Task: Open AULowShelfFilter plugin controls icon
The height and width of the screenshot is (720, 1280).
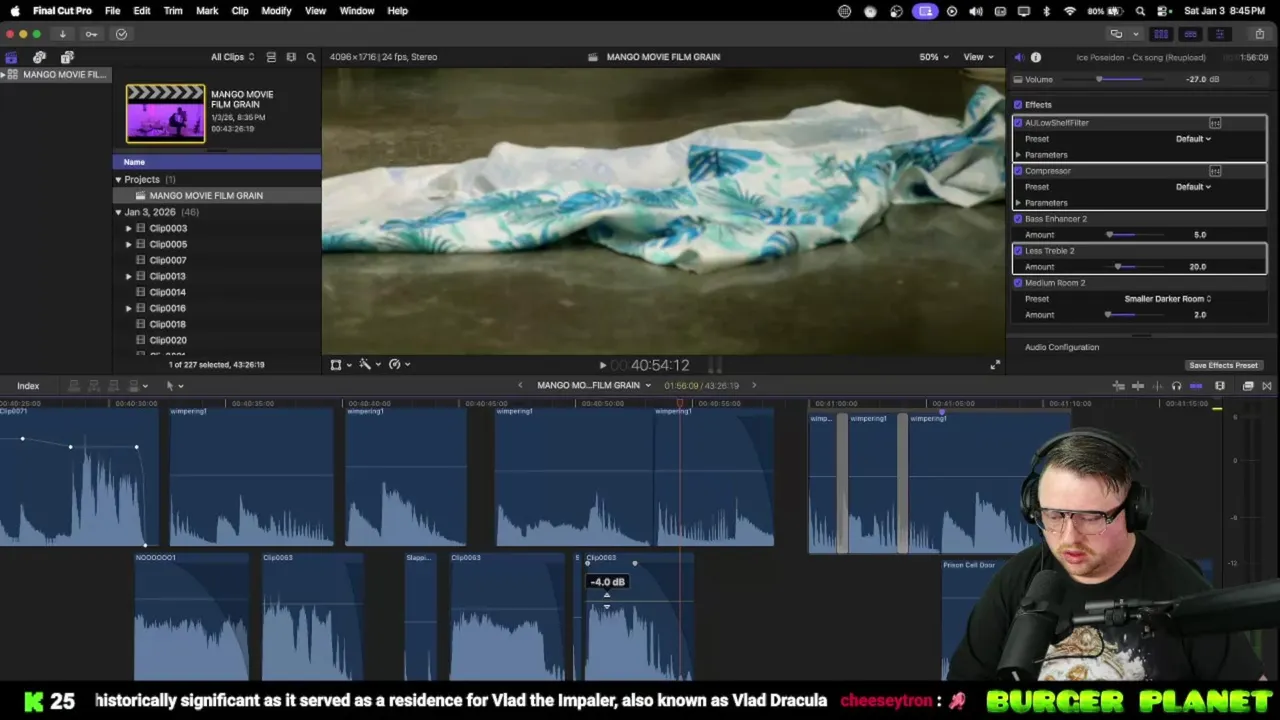Action: coord(1215,123)
